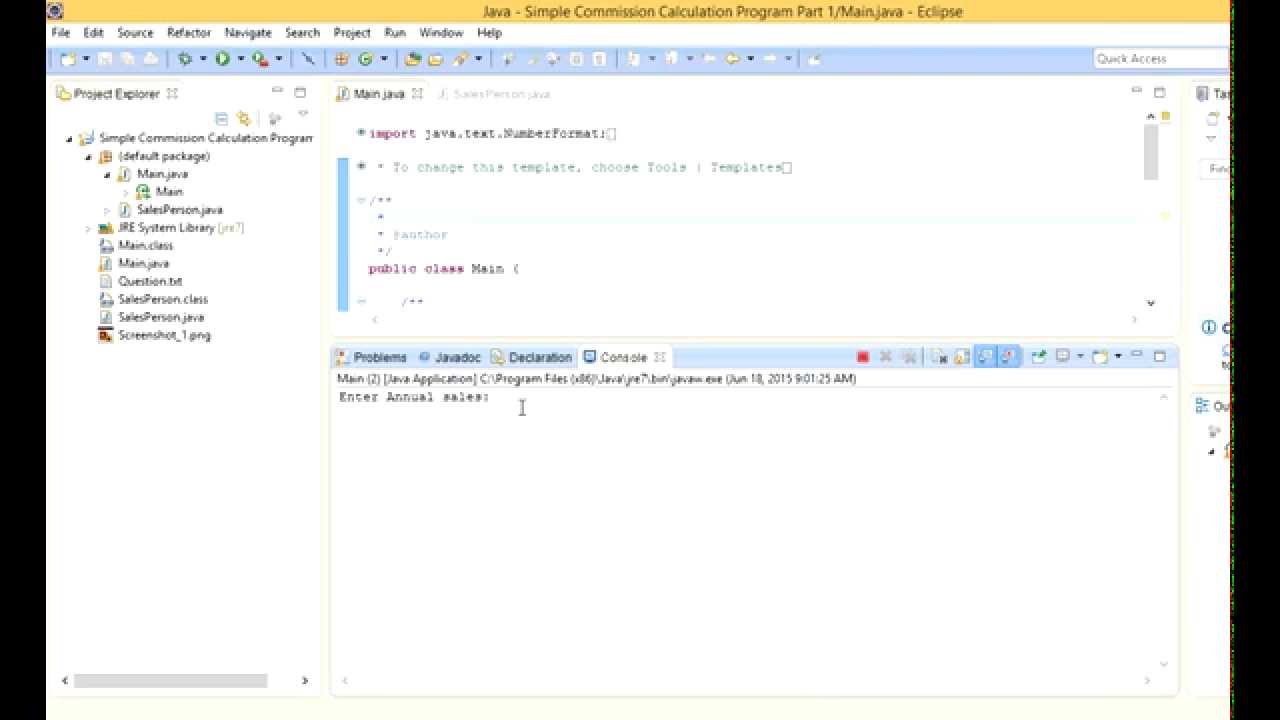This screenshot has height=720, width=1280.
Task: Click the Last Edit Location toolbar icon
Action: [x=708, y=59]
